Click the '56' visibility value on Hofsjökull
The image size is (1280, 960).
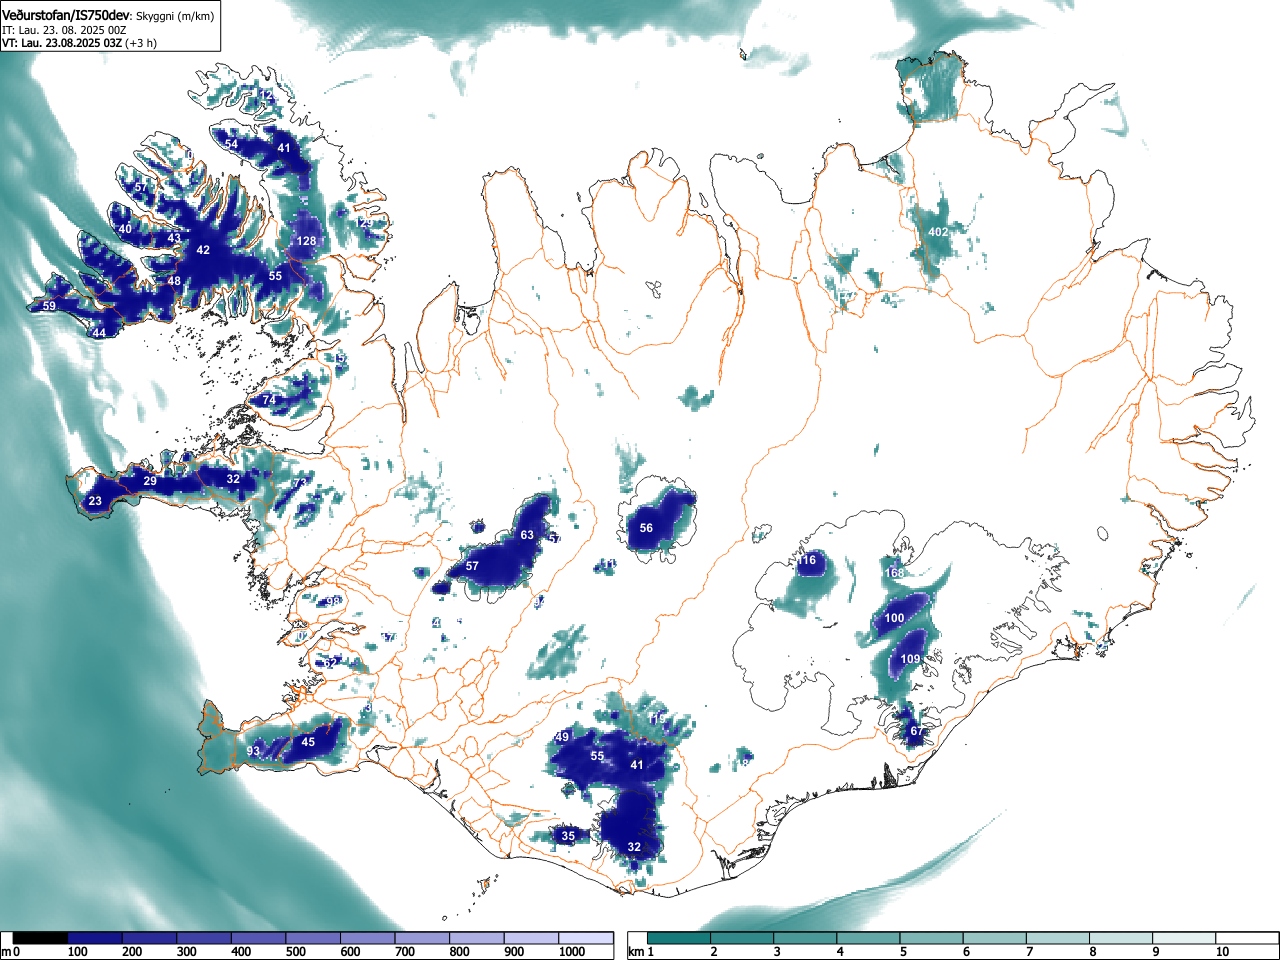(x=646, y=529)
